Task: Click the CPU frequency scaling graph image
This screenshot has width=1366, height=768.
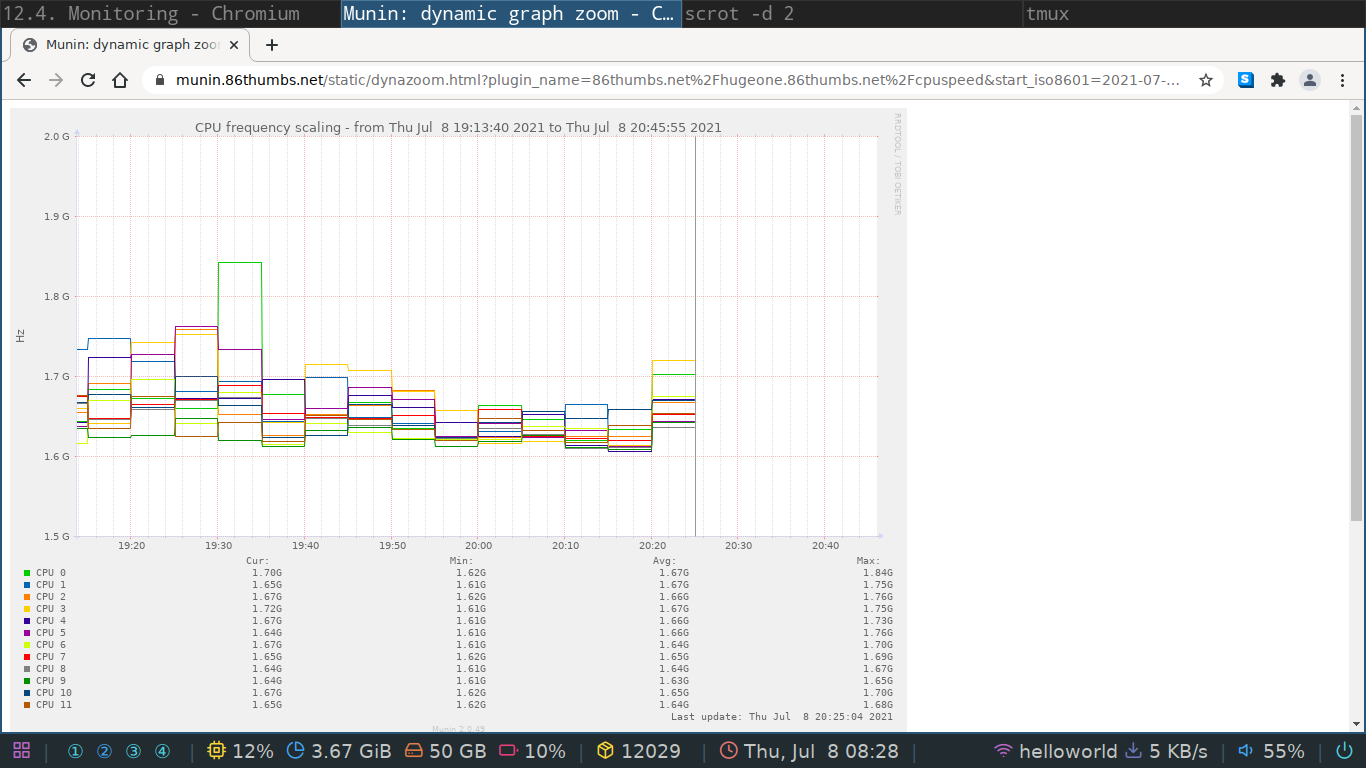Action: [x=458, y=422]
